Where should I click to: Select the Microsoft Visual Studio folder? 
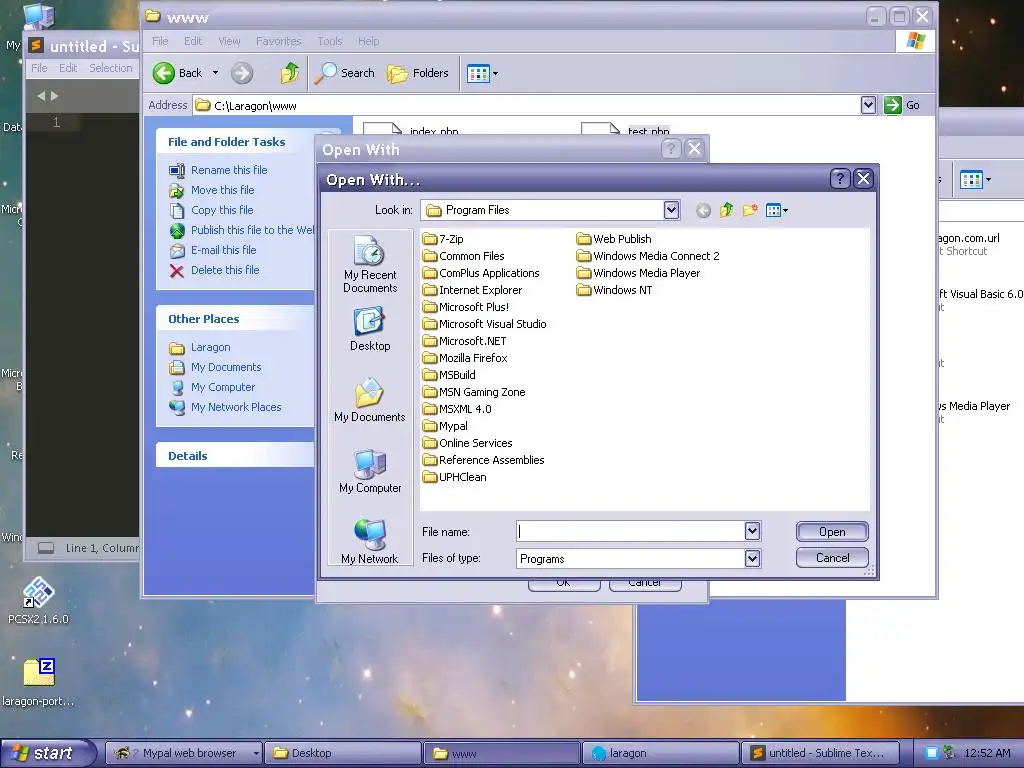[485, 324]
